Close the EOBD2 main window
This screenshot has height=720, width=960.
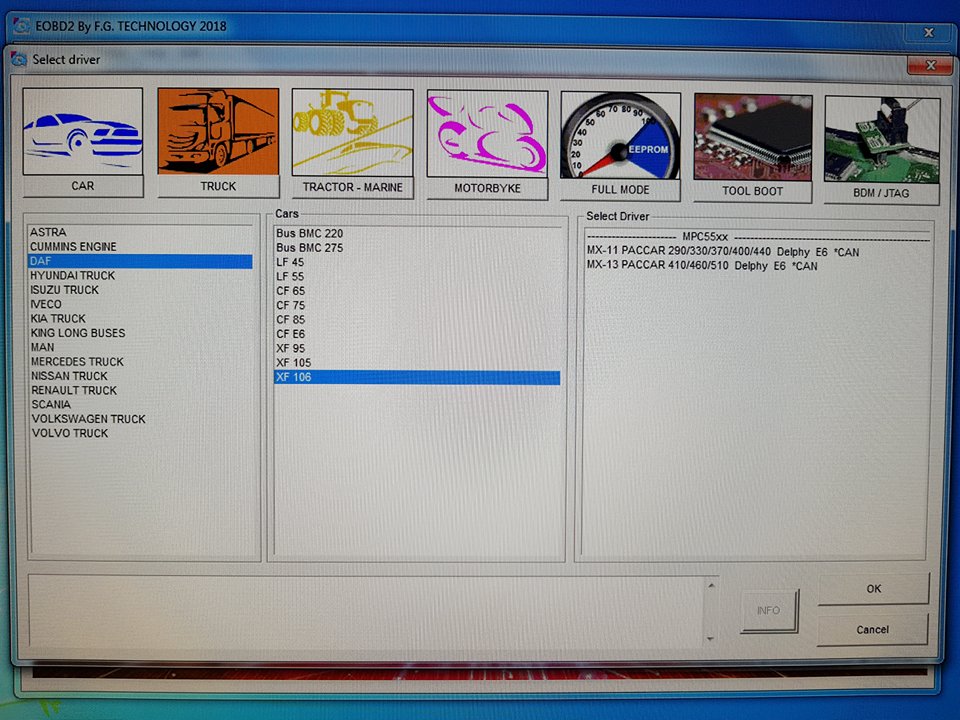point(929,32)
